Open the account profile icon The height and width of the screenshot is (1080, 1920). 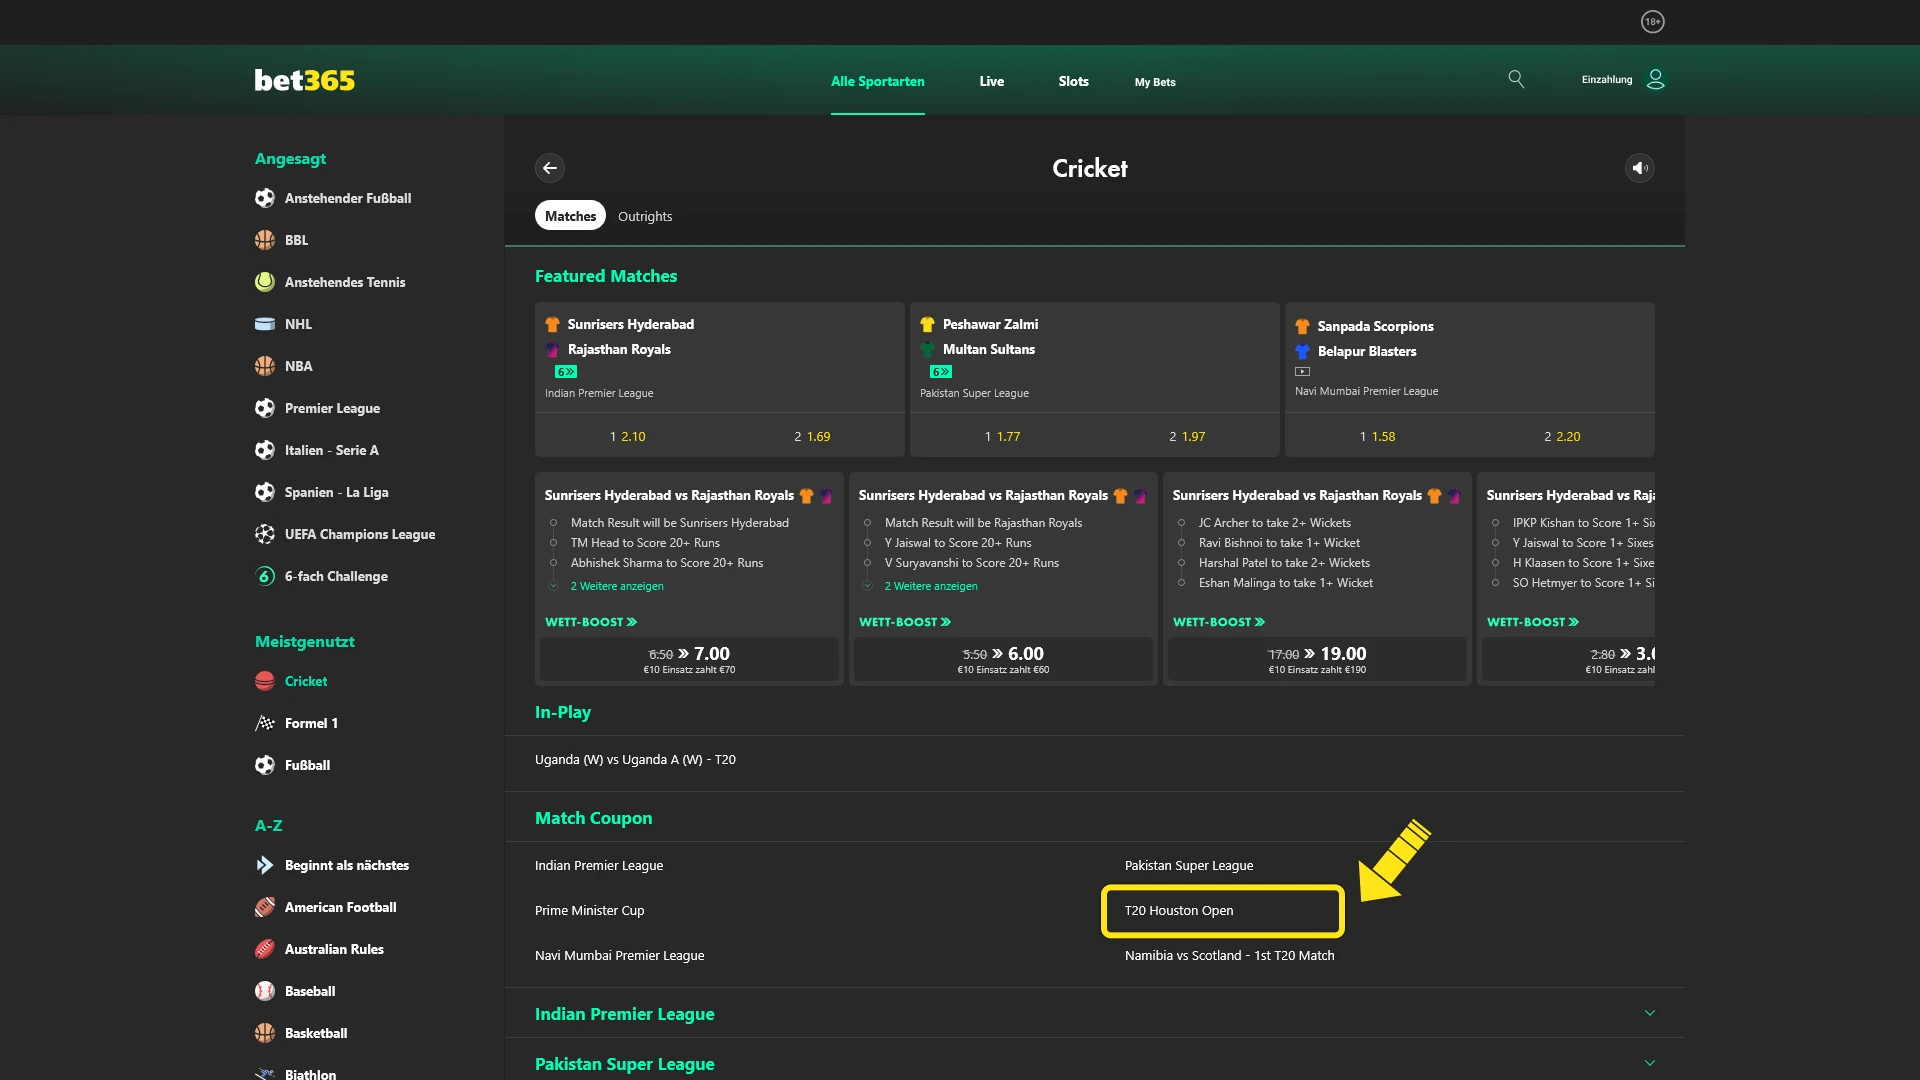[1655, 79]
